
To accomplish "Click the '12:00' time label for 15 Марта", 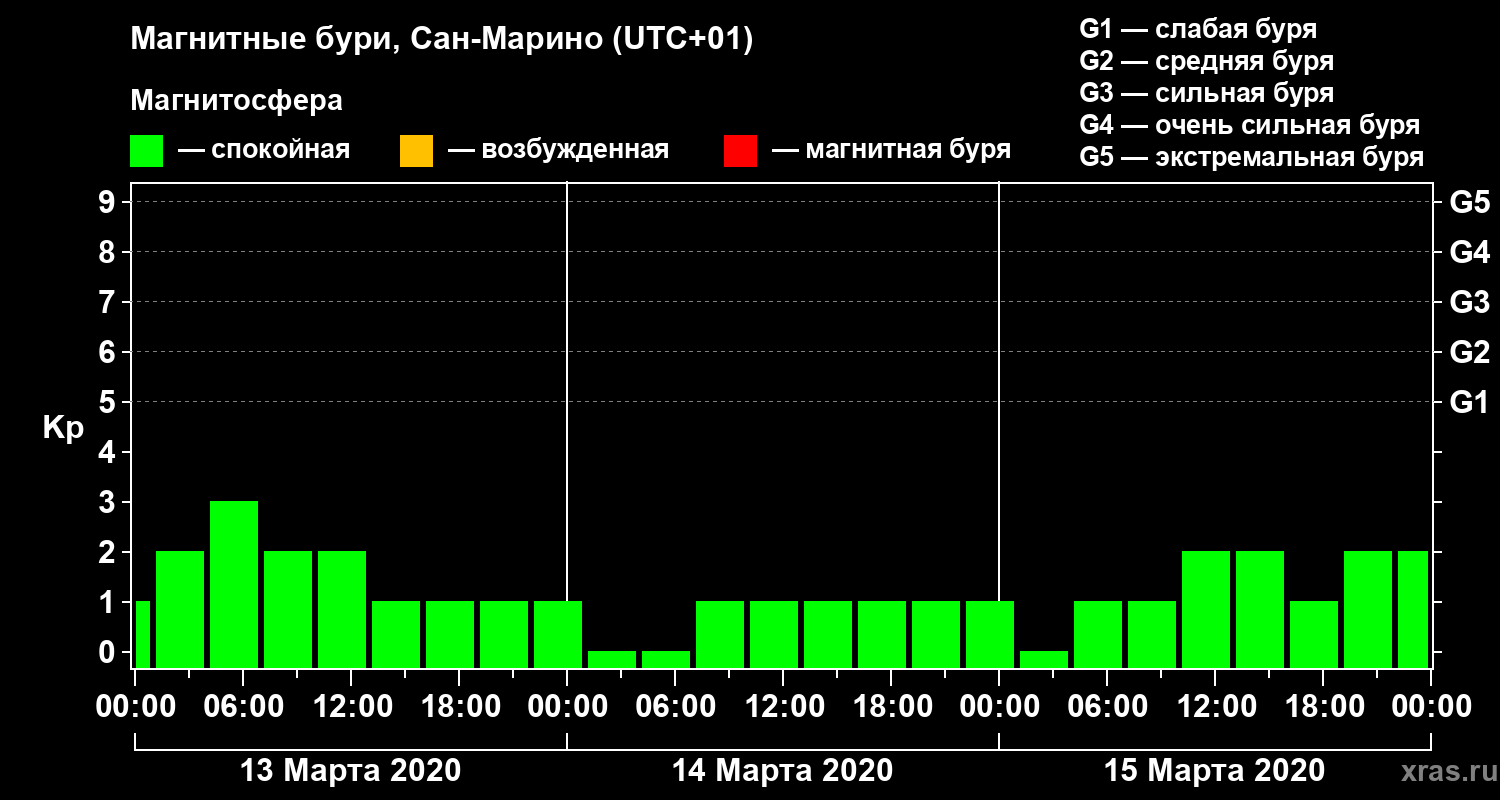I will tap(1215, 707).
